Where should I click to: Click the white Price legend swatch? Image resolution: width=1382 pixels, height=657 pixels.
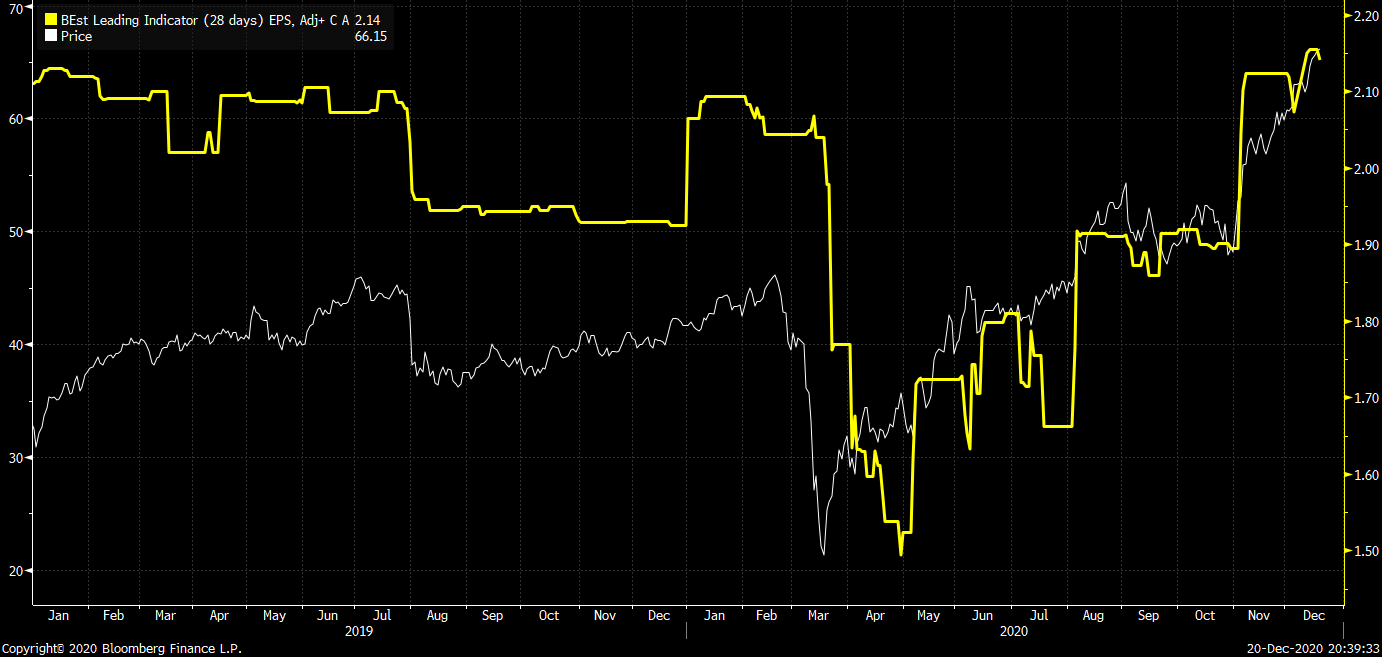click(x=51, y=36)
